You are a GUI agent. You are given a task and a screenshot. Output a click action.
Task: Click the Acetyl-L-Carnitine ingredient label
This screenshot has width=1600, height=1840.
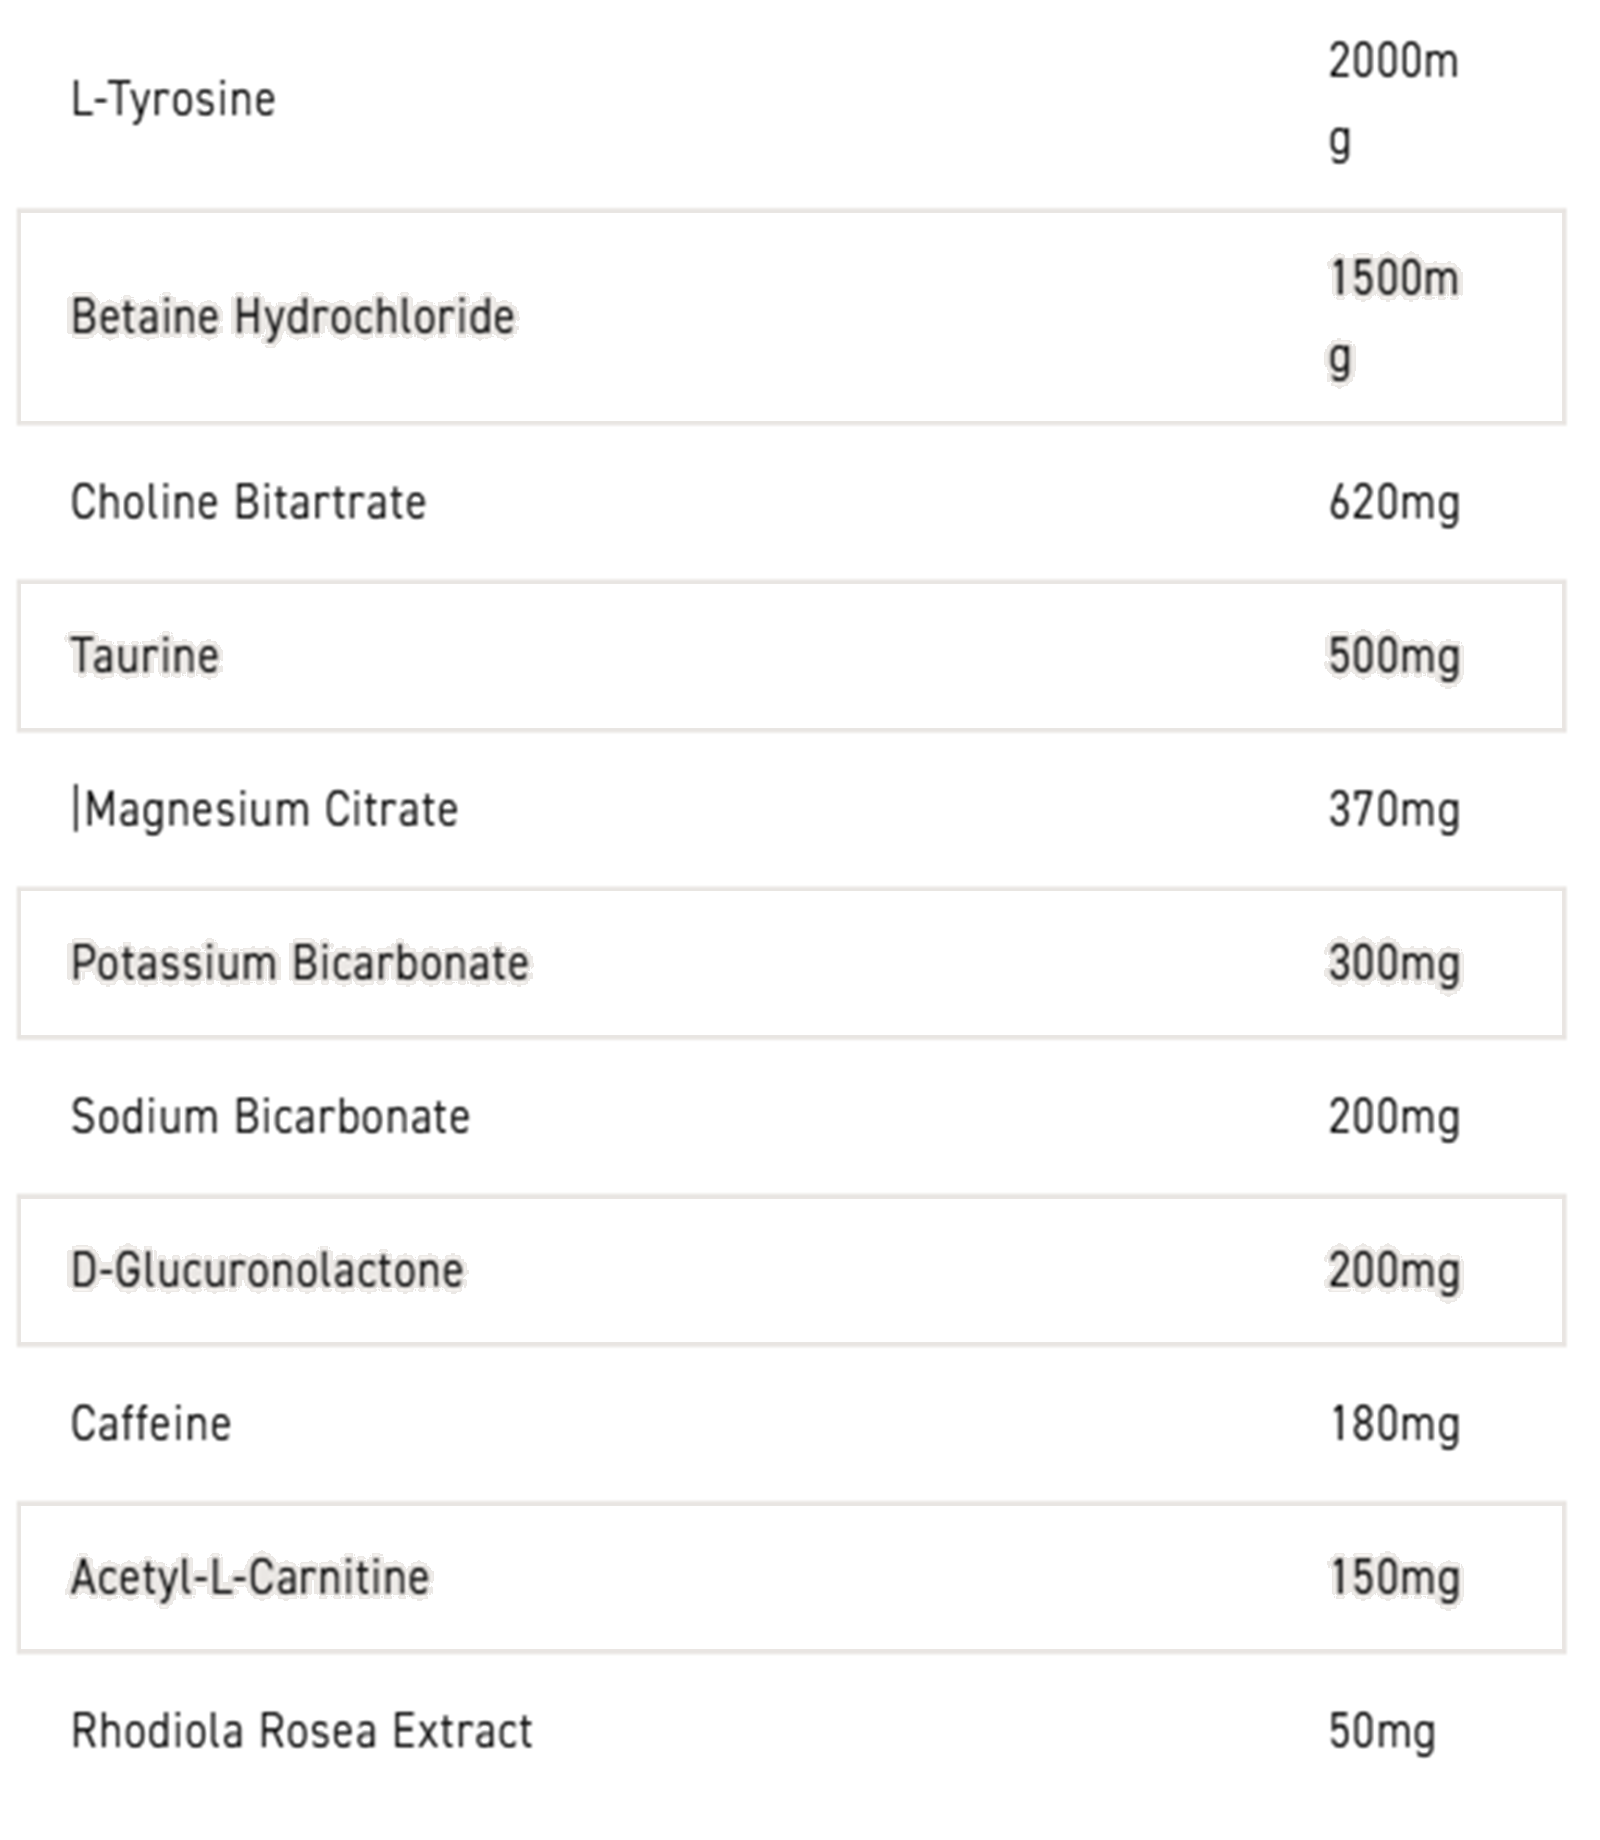(x=250, y=1578)
